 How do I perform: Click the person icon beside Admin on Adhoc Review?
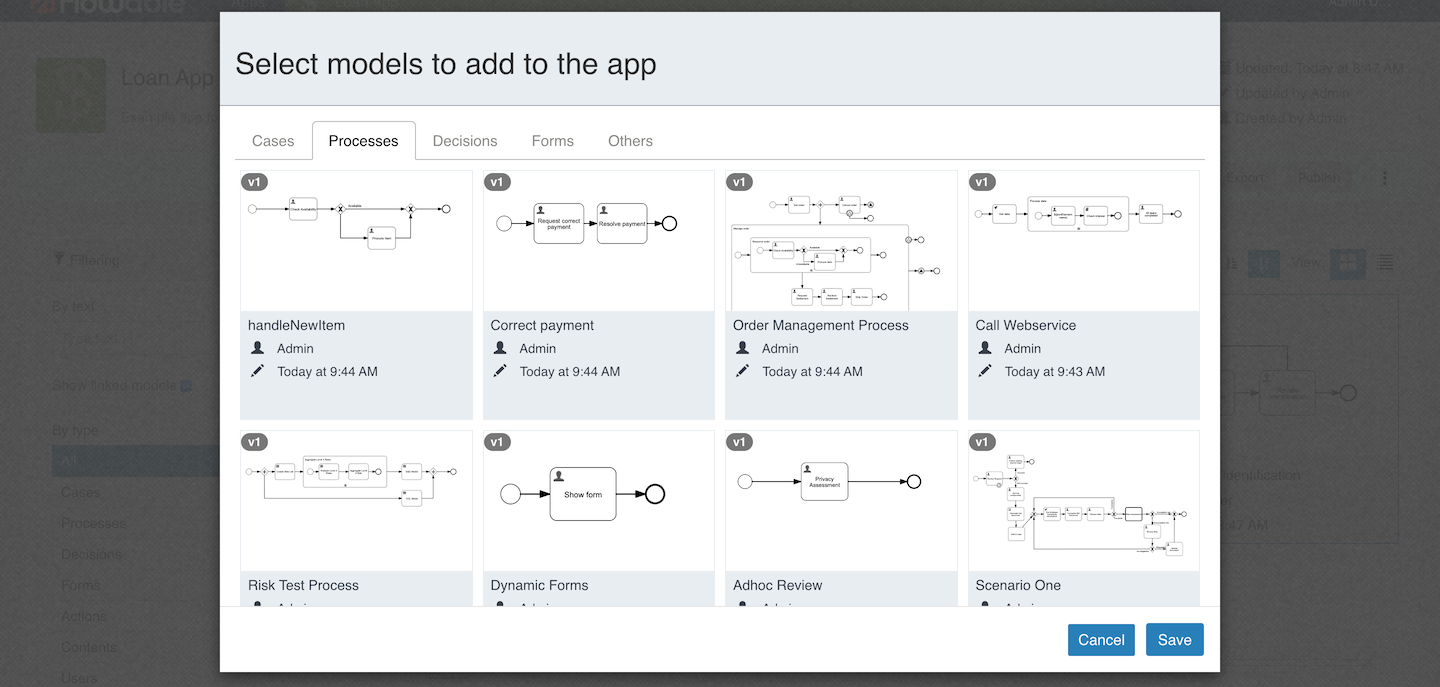(743, 607)
